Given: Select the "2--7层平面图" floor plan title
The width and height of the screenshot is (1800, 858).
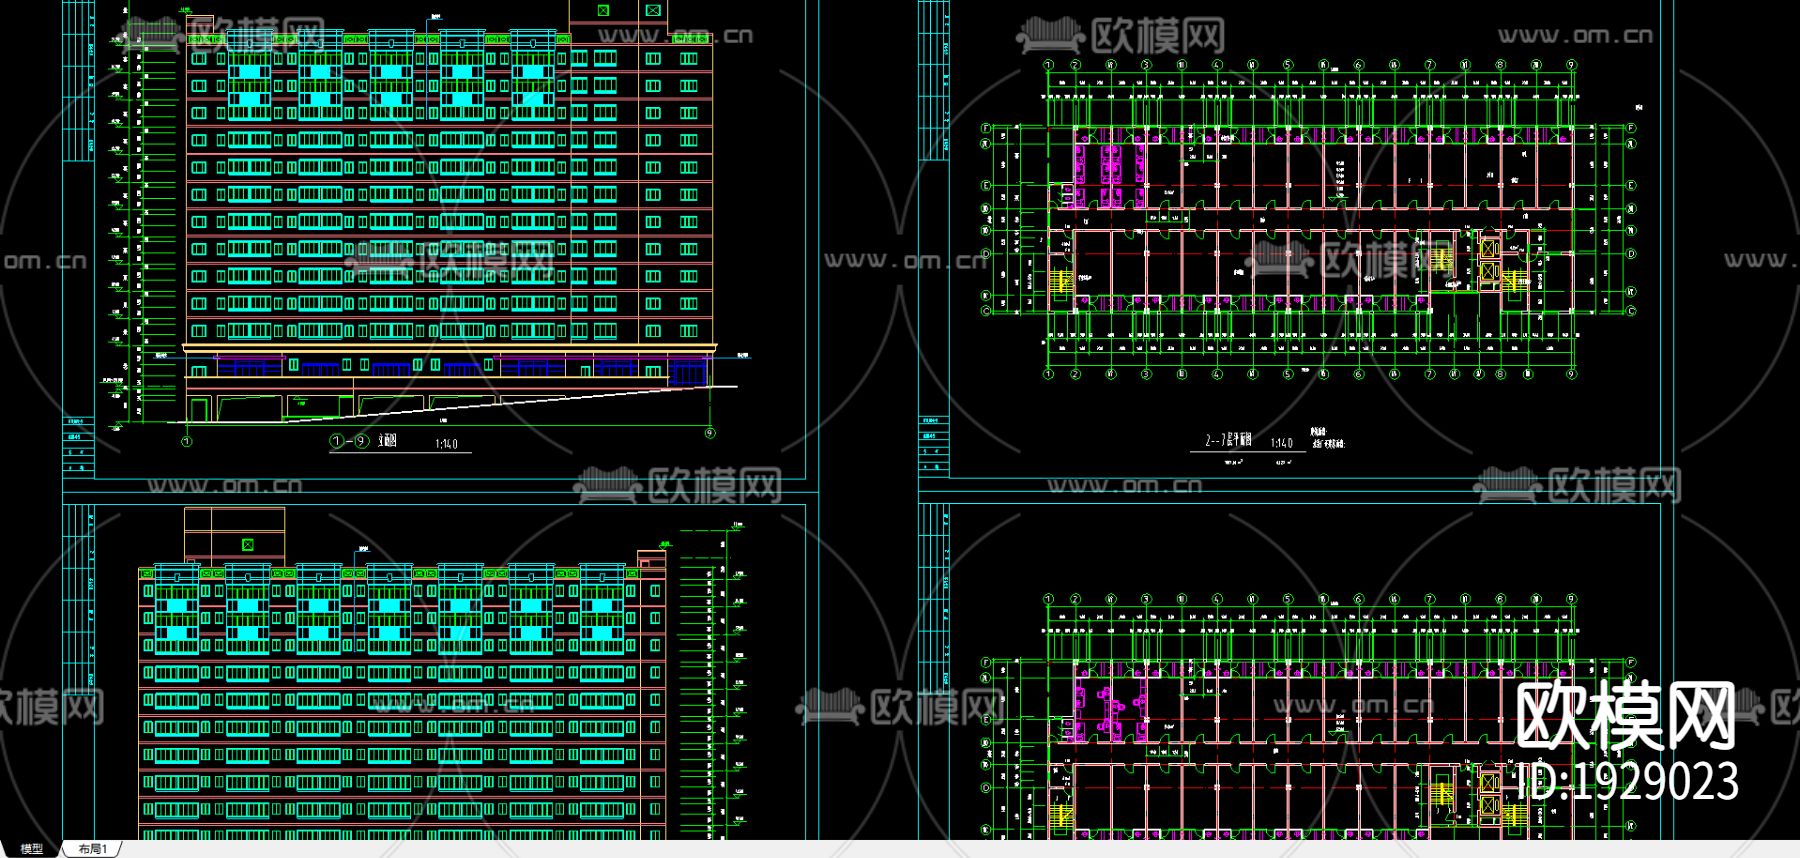Looking at the screenshot, I should pyautogui.click(x=1229, y=440).
